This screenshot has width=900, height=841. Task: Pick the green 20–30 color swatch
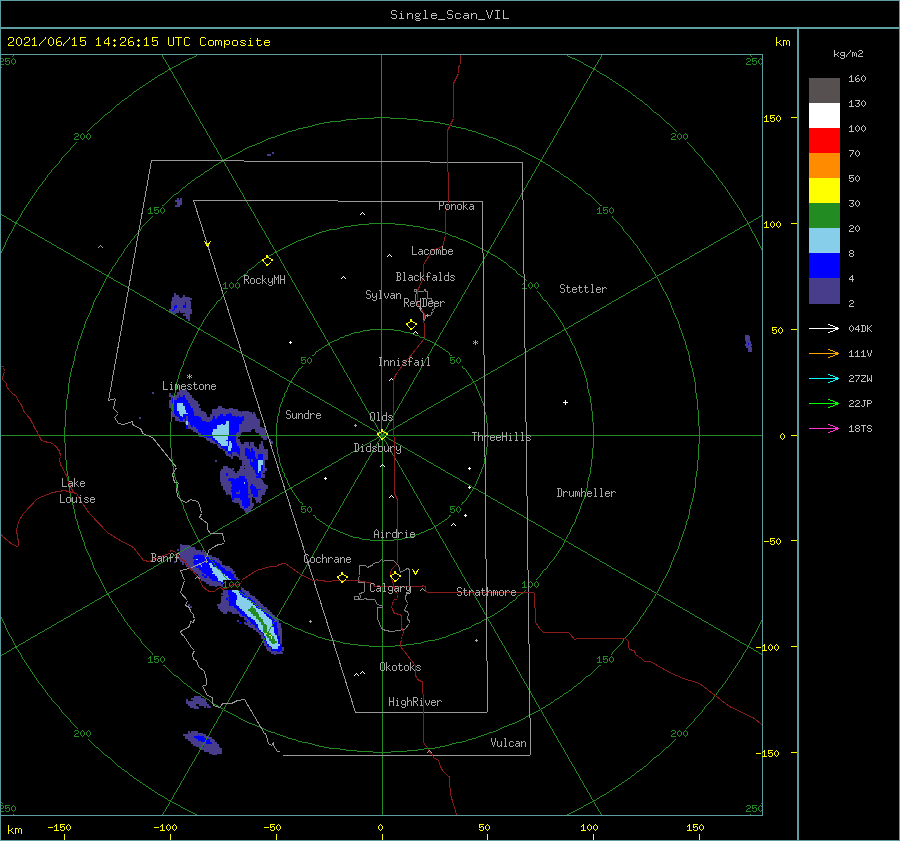pyautogui.click(x=824, y=216)
